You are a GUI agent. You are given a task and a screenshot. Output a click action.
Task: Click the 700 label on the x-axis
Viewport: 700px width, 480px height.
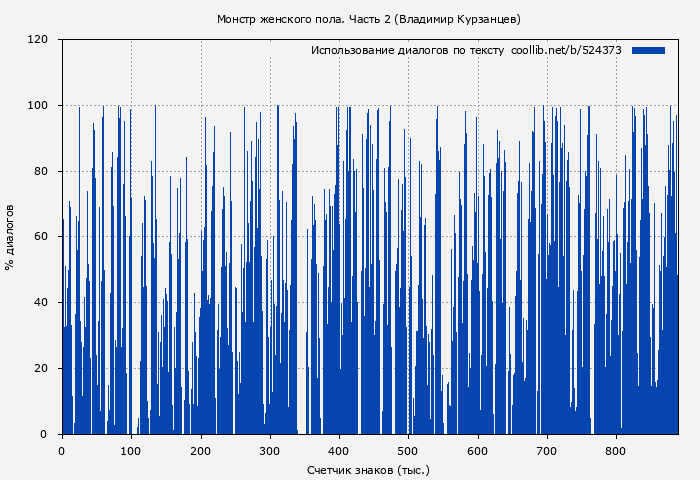point(547,451)
